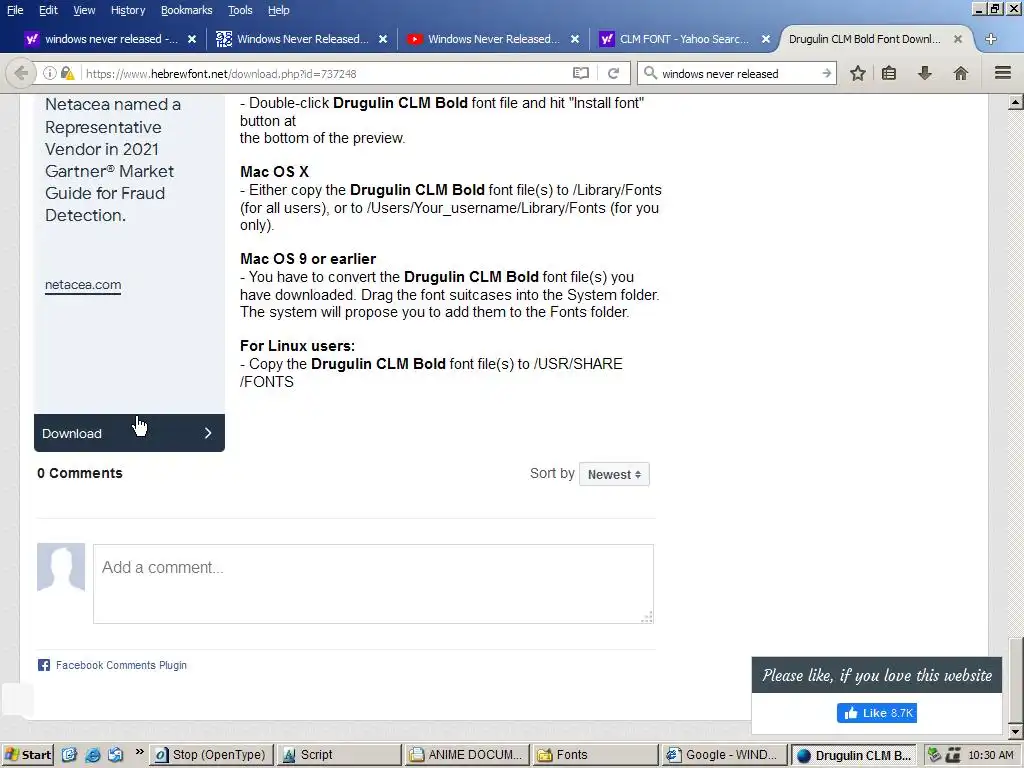Click the scrollbar down arrow
This screenshot has height=768, width=1024.
click(1015, 731)
